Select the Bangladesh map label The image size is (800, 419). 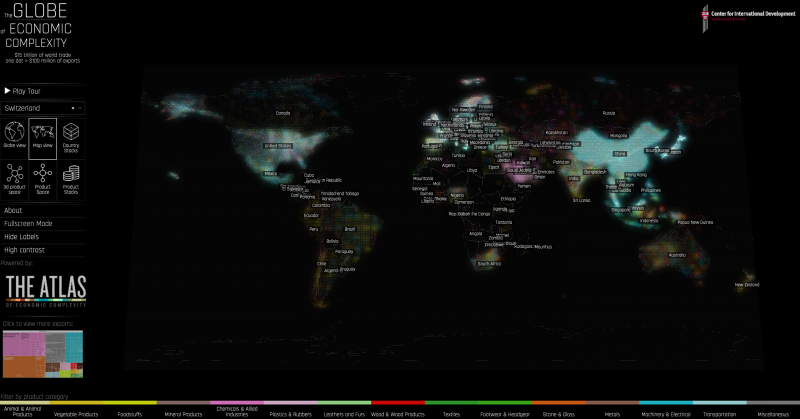pos(595,172)
